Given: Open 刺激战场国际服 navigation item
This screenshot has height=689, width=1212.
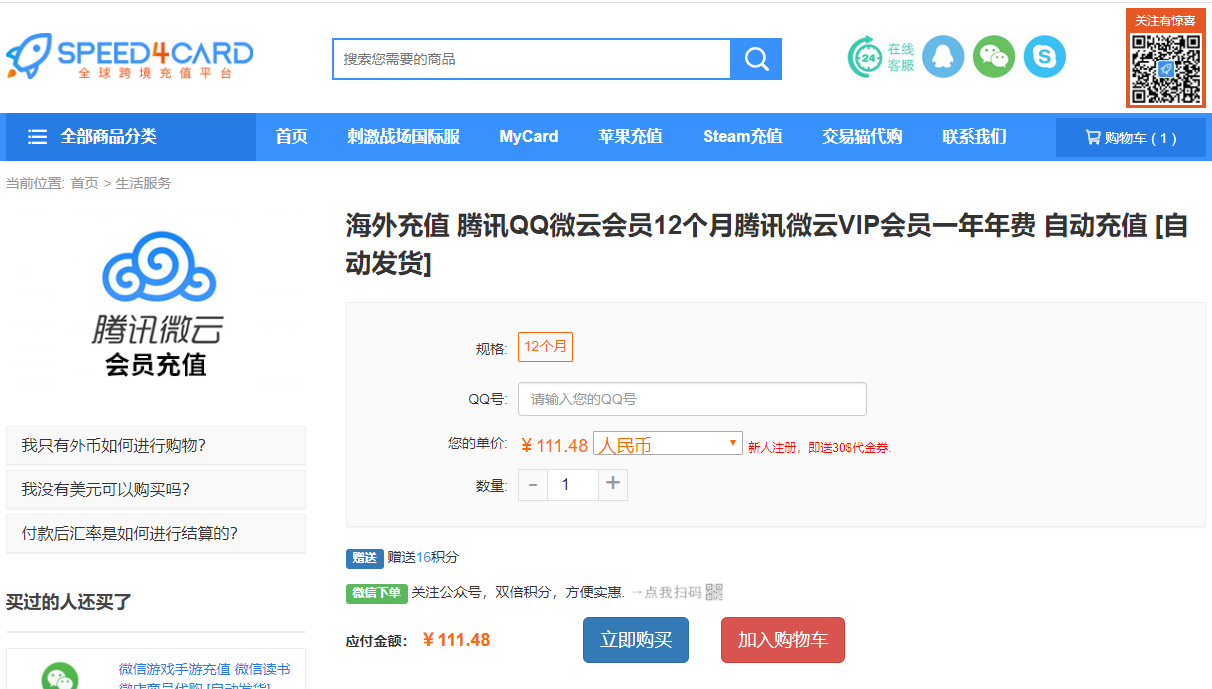Looking at the screenshot, I should (404, 137).
